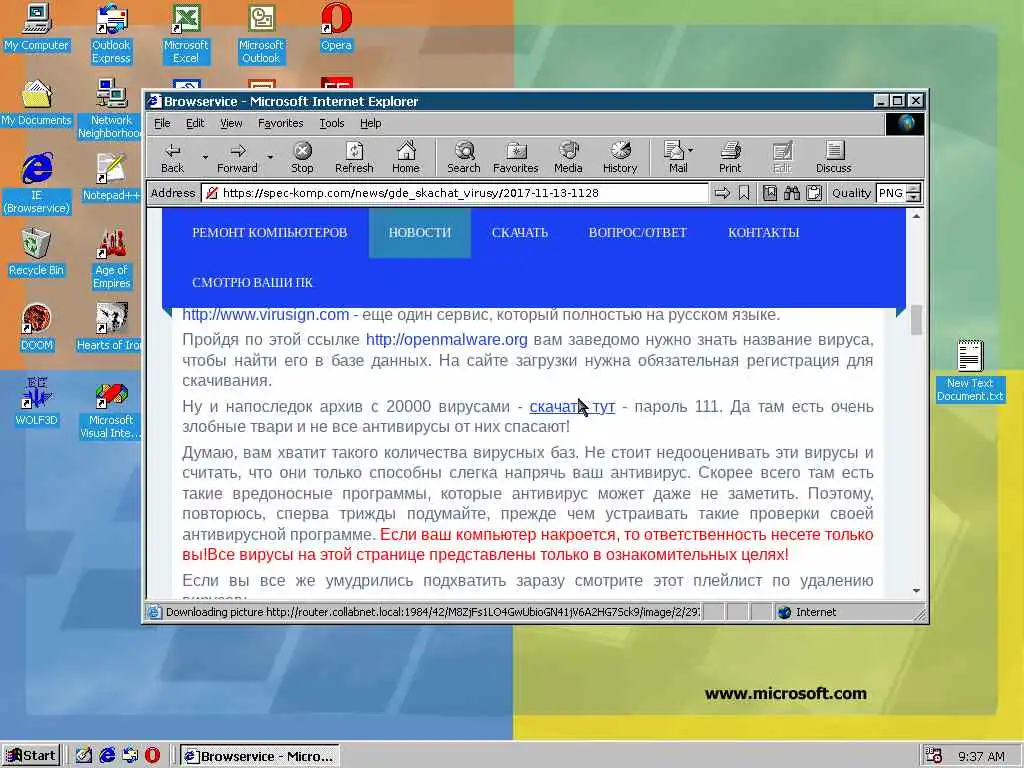Follow the http://openmalware.org link
This screenshot has width=1024, height=768.
[446, 340]
